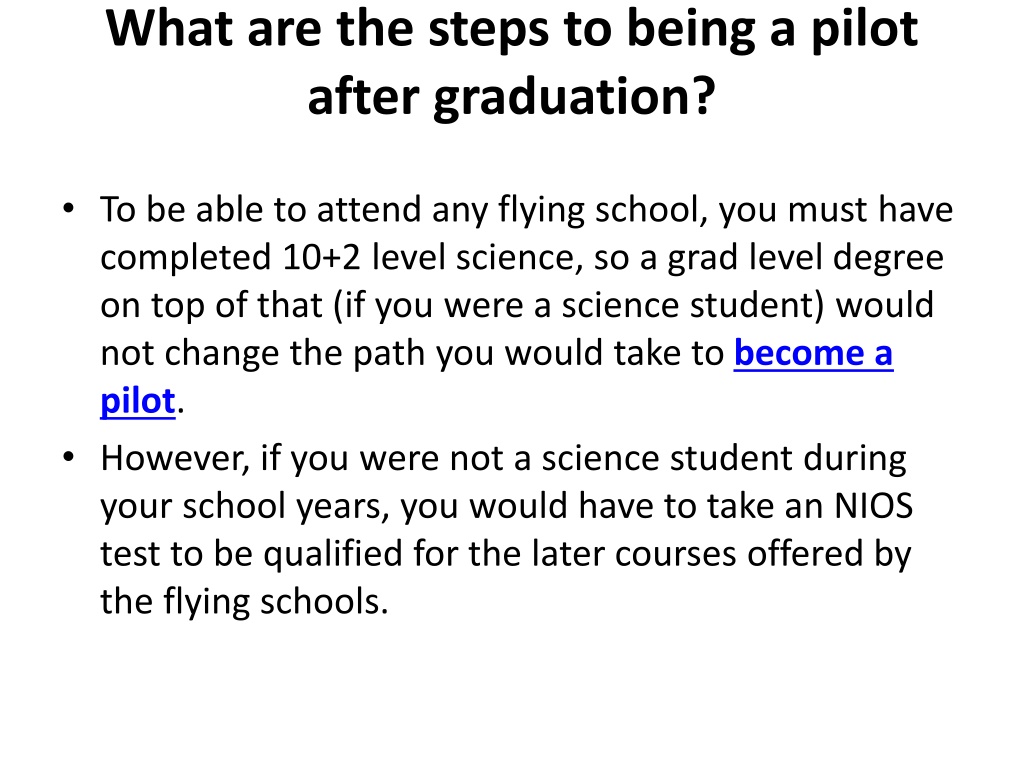Click the phrase "flying school" in first bullet
Image resolution: width=1024 pixels, height=768 pixels.
pyautogui.click(x=603, y=210)
